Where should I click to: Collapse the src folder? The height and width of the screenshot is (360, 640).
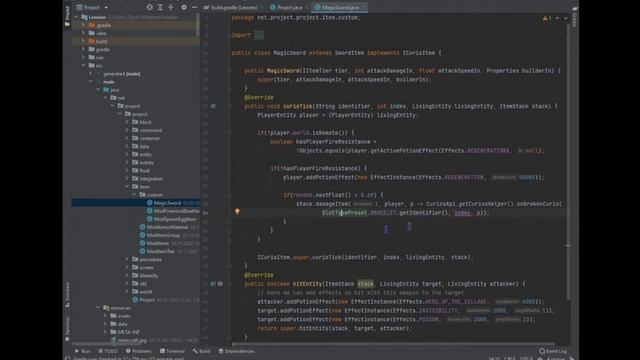coord(84,65)
